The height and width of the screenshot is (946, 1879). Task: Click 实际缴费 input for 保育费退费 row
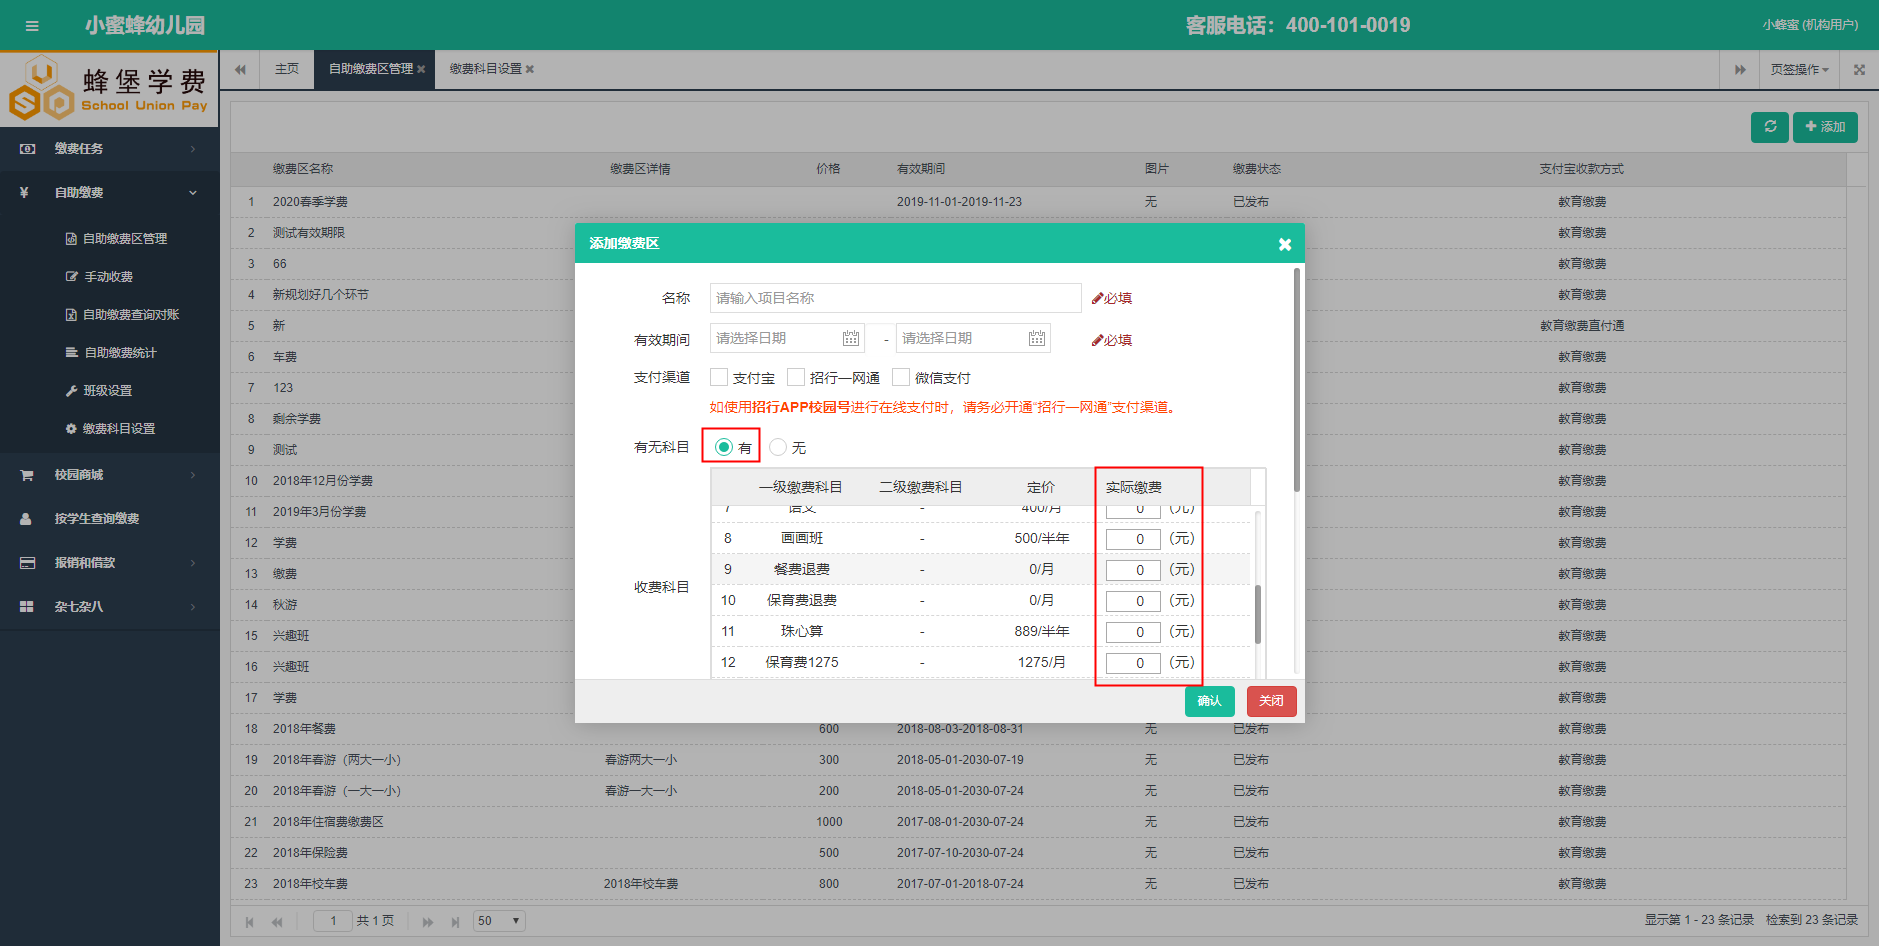pos(1133,601)
